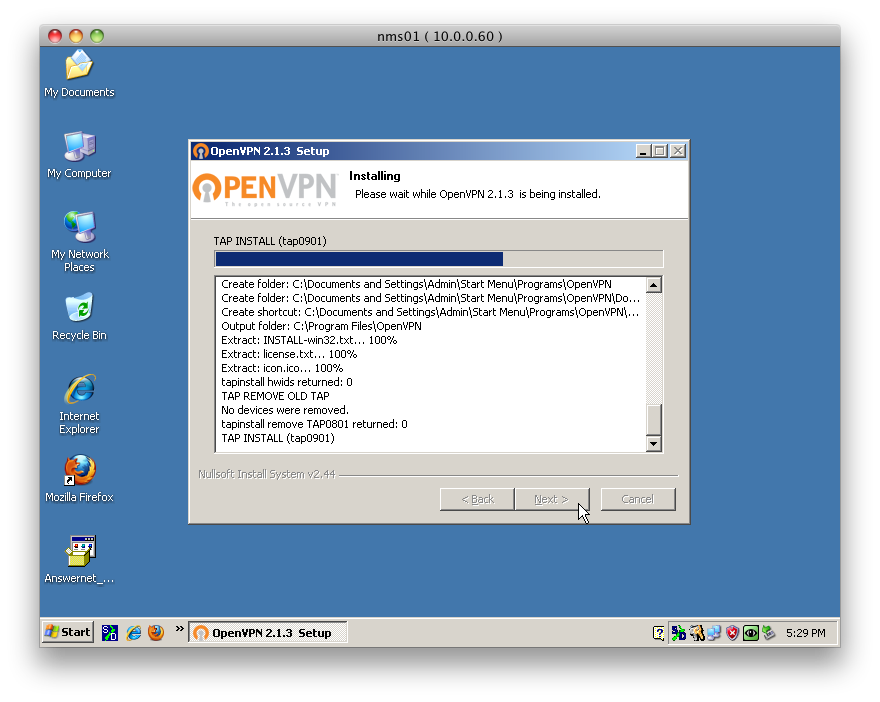Select log line 'Output folder: C:\Program Files\OpenVPN'
Screen dimensions: 880x702
coord(321,326)
